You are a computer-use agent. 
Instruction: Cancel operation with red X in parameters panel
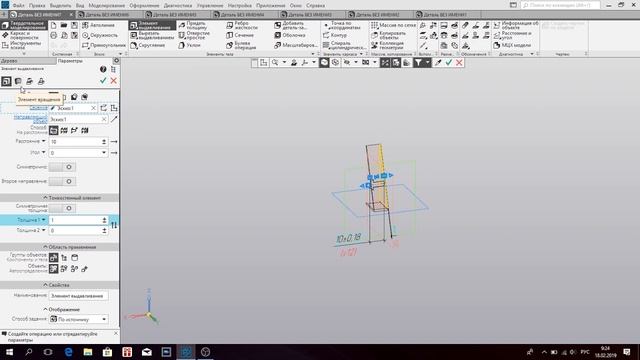(113, 81)
